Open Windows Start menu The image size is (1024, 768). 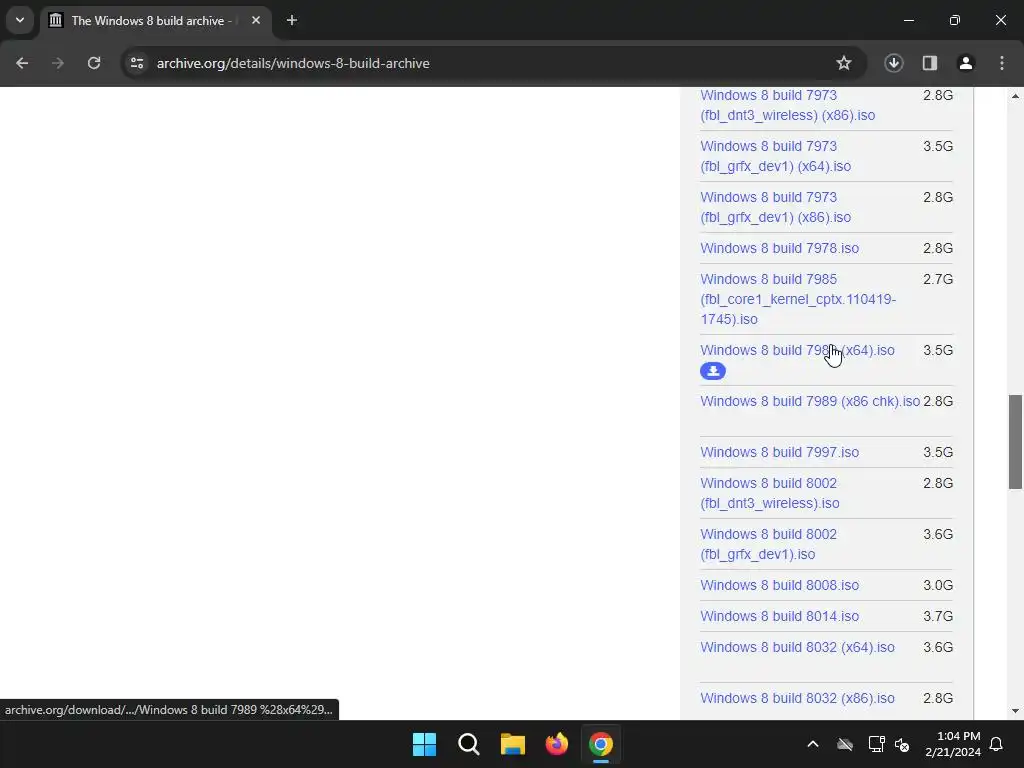pyautogui.click(x=424, y=744)
